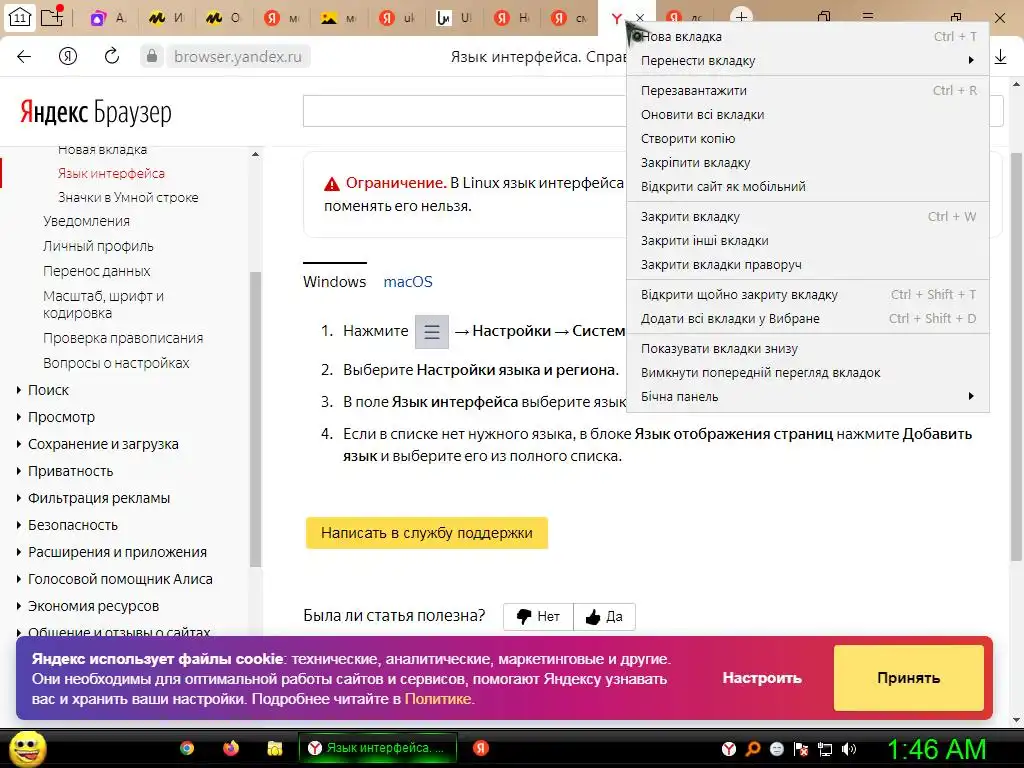
Task: Click the sidebar vertical scrollbar thumb
Action: tap(255, 418)
